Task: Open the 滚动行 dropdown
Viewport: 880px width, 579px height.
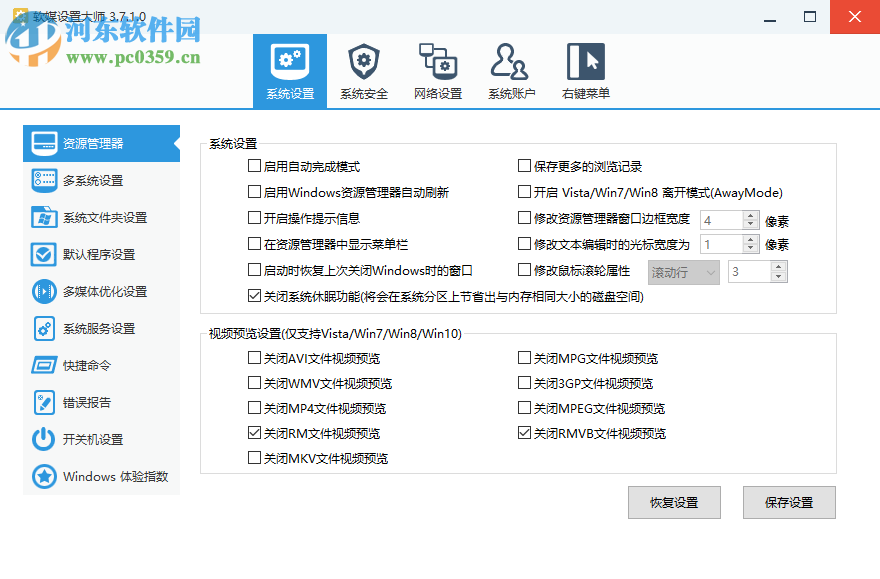Action: [x=683, y=271]
